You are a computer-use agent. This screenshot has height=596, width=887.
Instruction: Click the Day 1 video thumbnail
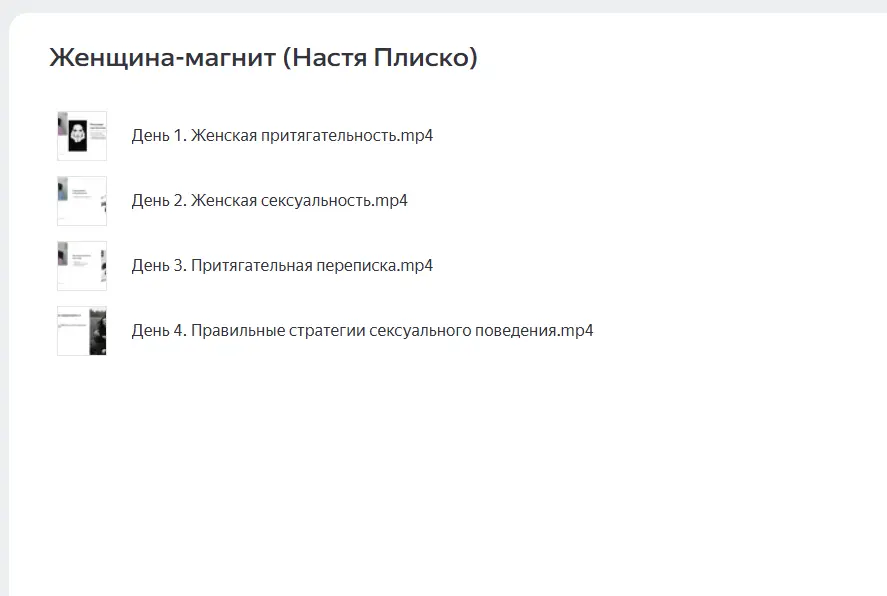point(82,136)
